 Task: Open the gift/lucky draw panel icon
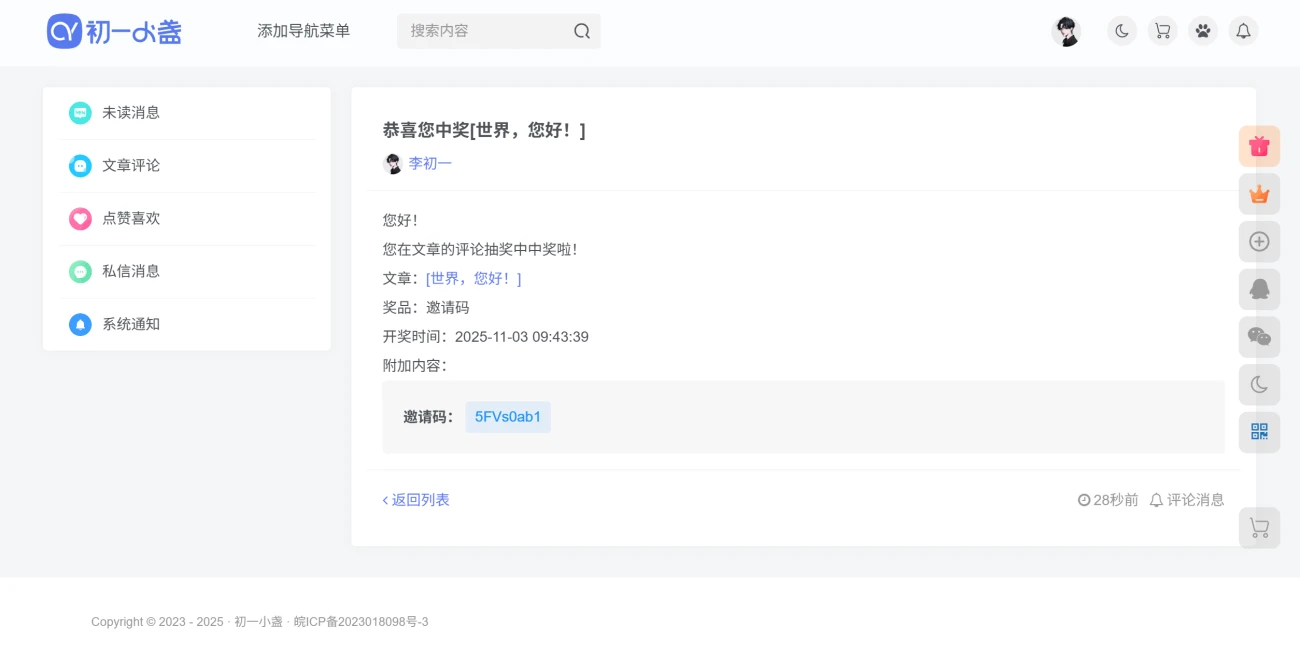click(1259, 146)
